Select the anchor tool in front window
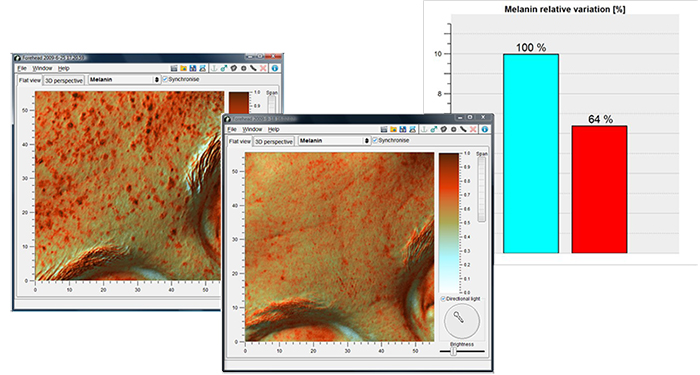700x375 pixels. 424,129
